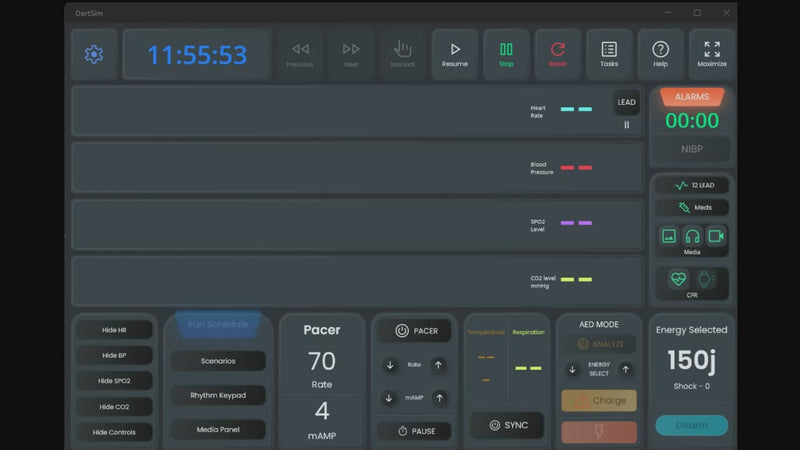800x450 pixels.
Task: Open the Scenarios menu
Action: (x=218, y=361)
